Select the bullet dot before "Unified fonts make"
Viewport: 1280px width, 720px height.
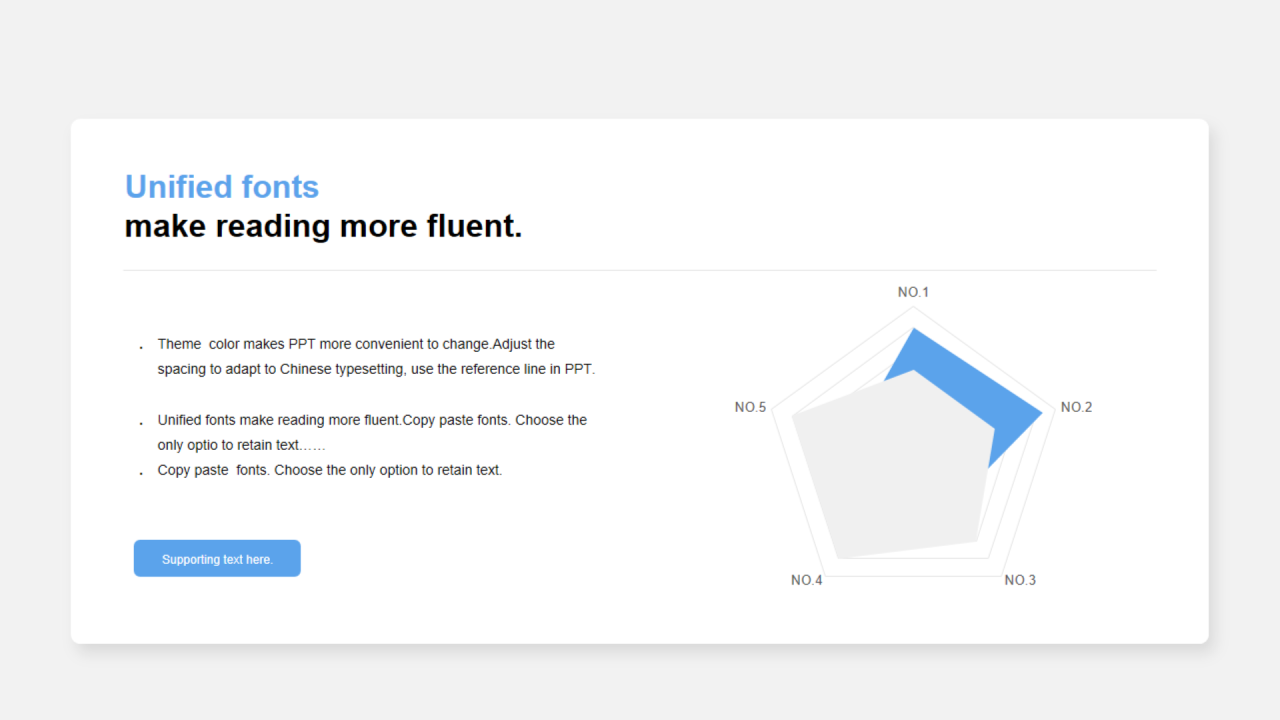click(141, 423)
